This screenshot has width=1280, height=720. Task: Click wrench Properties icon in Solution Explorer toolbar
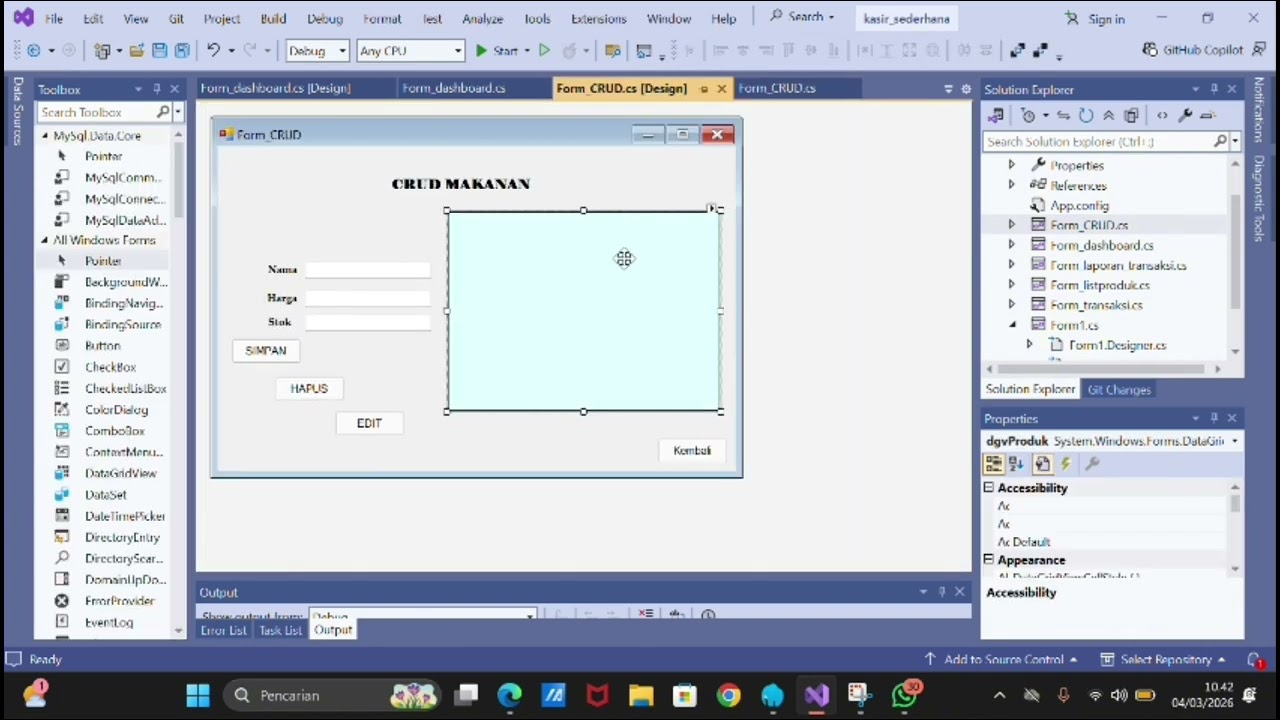click(x=1185, y=116)
